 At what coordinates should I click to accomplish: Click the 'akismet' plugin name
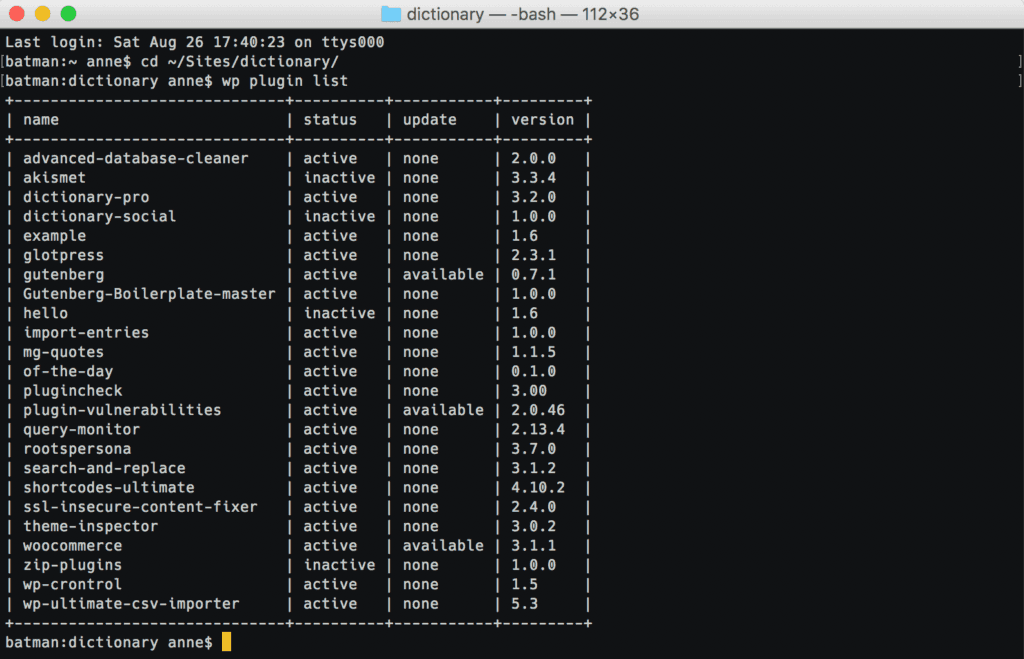pyautogui.click(x=55, y=178)
